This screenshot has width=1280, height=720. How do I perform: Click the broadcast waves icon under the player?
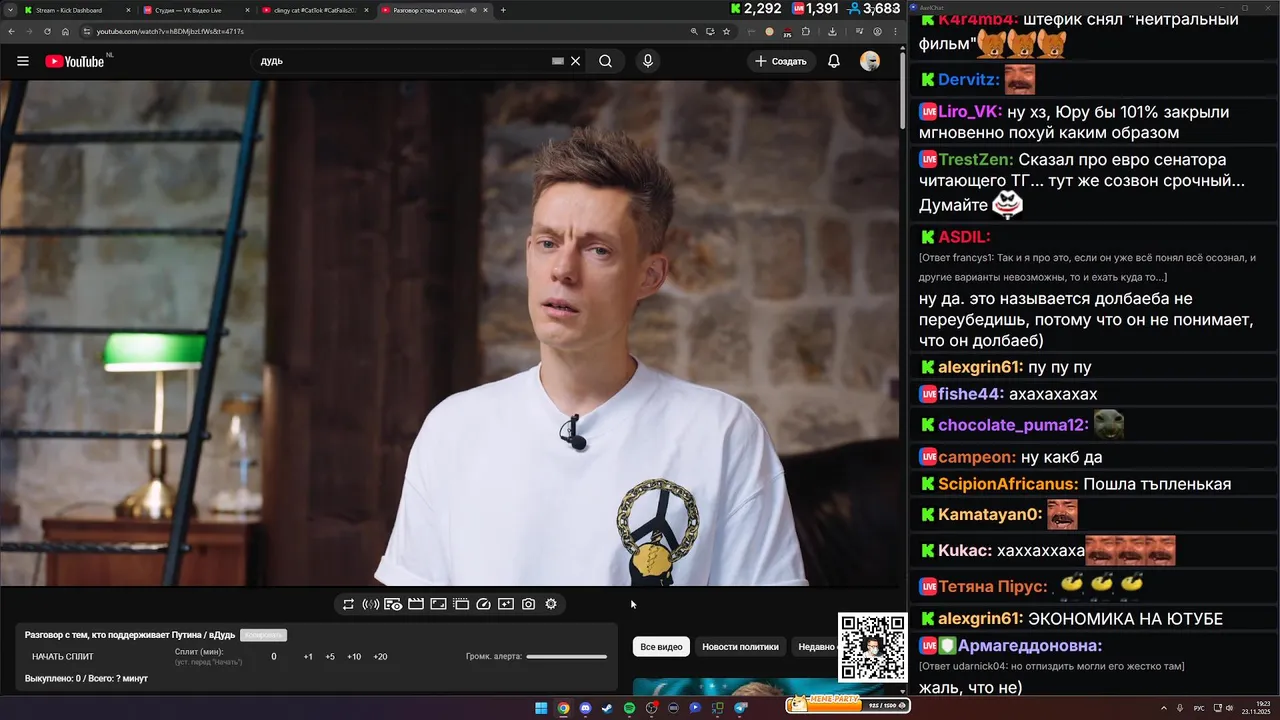point(370,604)
